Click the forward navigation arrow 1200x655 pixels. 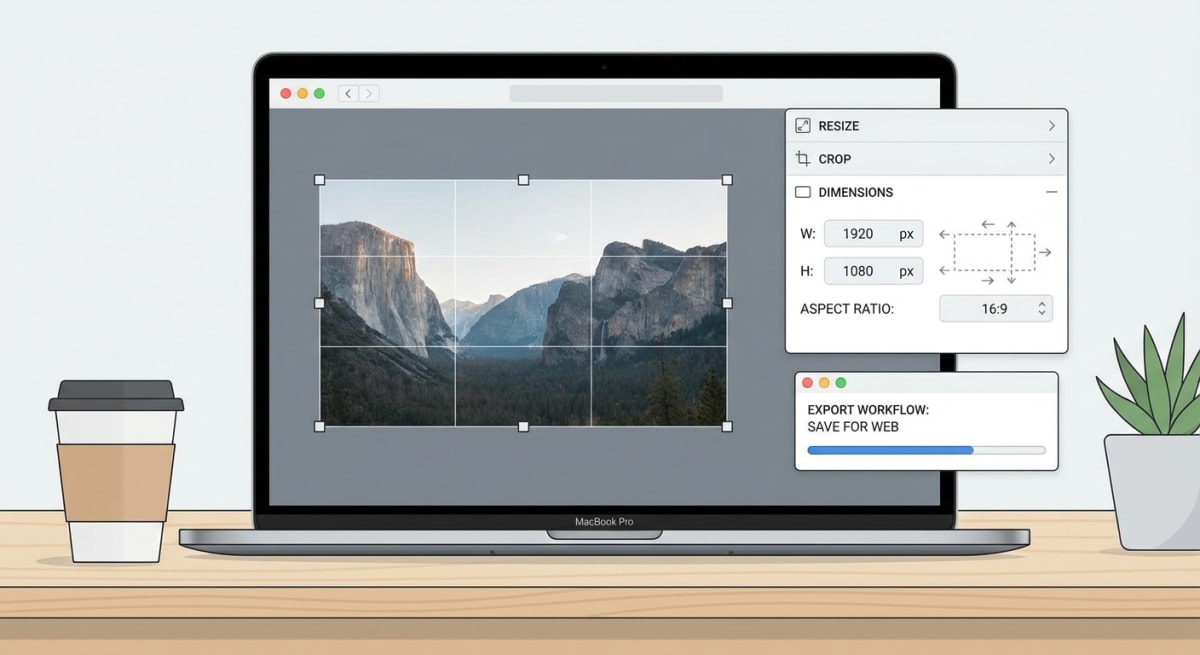369,92
